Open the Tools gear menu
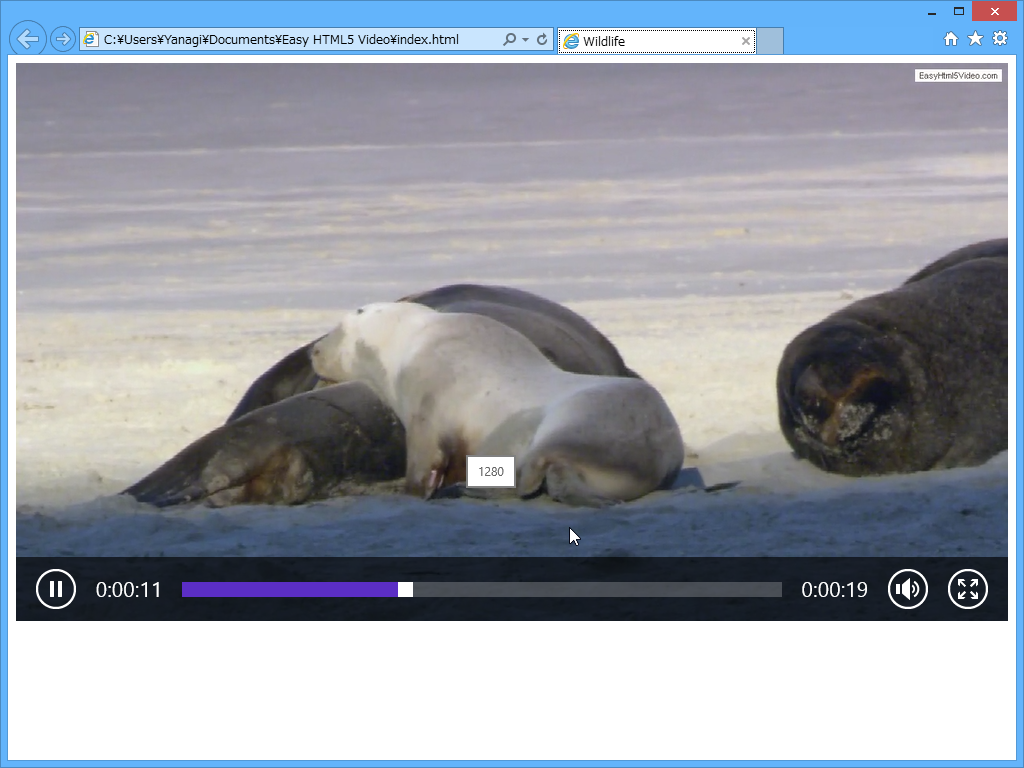 (999, 39)
